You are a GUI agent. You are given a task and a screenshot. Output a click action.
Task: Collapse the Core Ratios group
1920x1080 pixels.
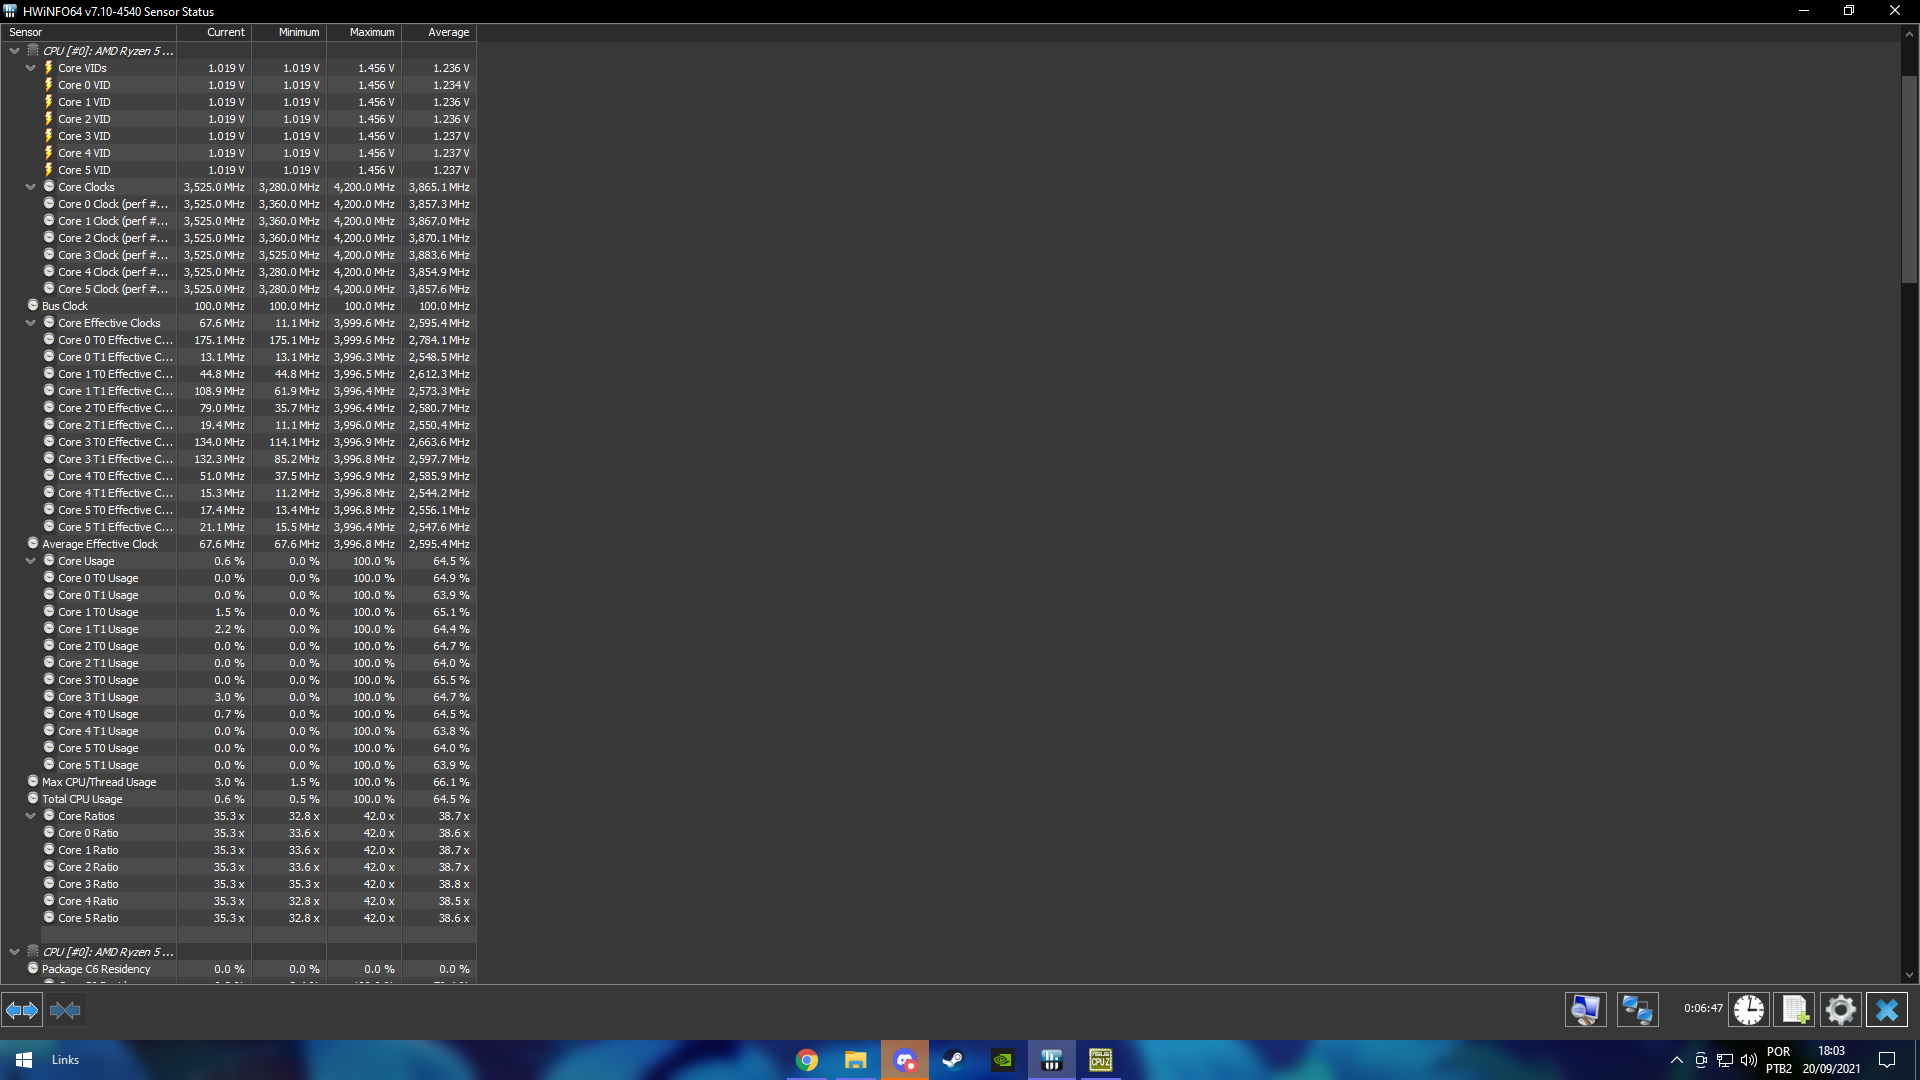(31, 816)
